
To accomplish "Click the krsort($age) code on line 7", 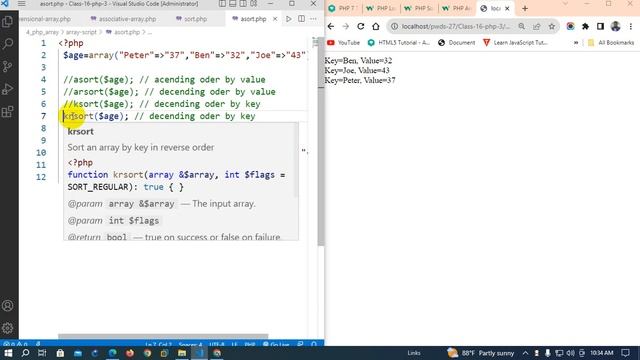I will click(x=96, y=116).
